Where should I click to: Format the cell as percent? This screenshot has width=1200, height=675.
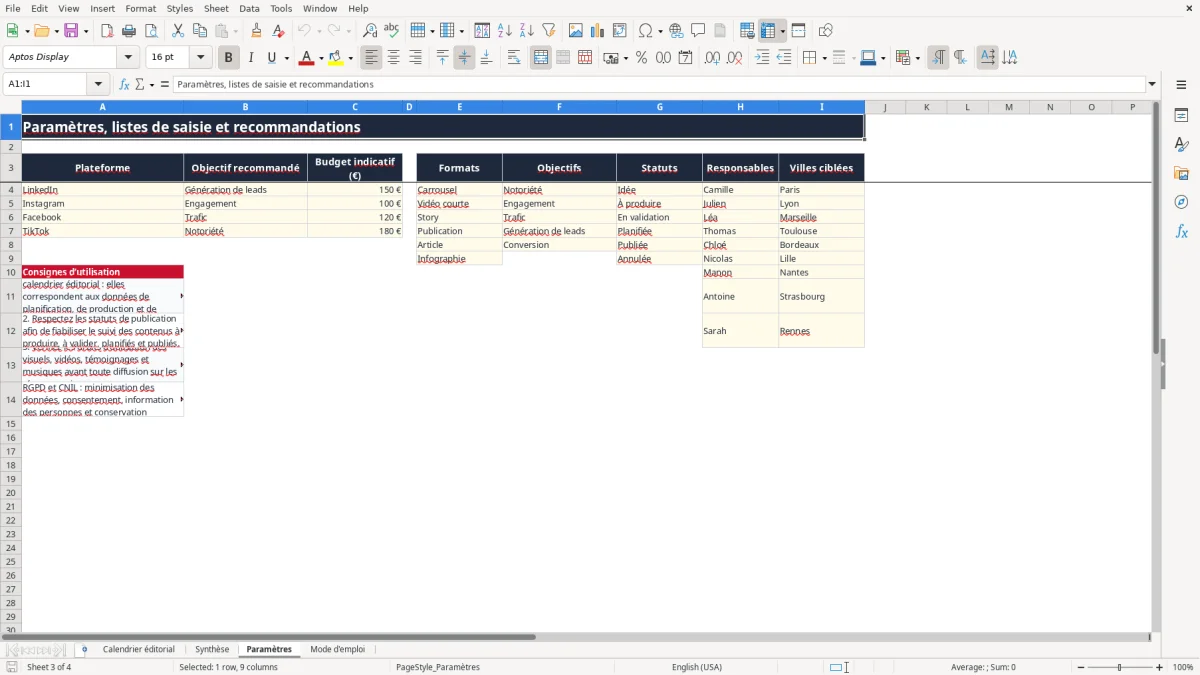641,58
